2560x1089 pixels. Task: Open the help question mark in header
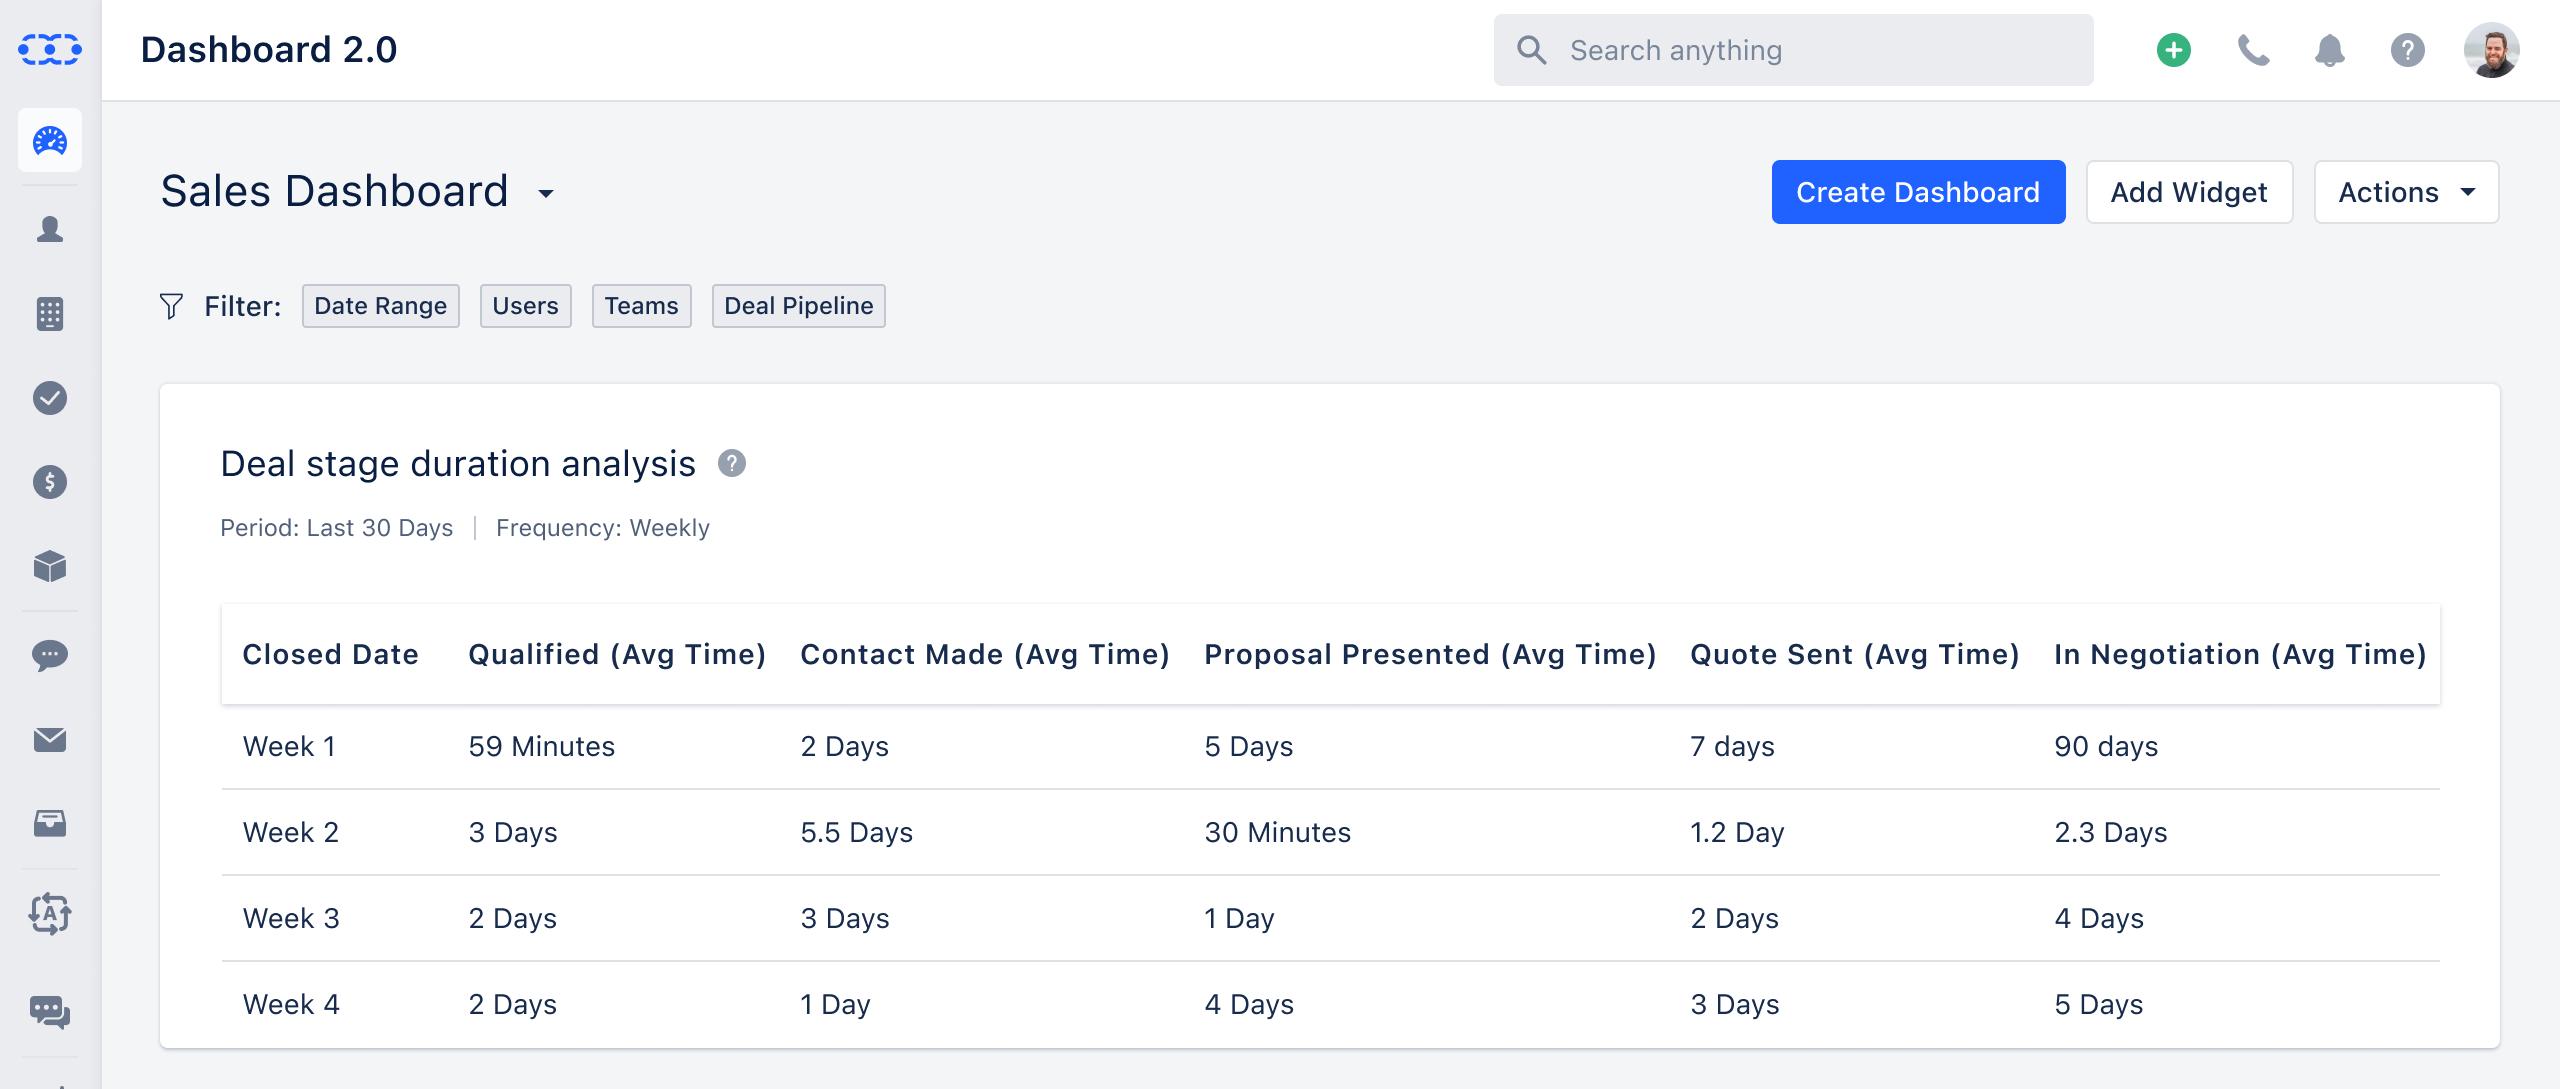coord(2408,50)
